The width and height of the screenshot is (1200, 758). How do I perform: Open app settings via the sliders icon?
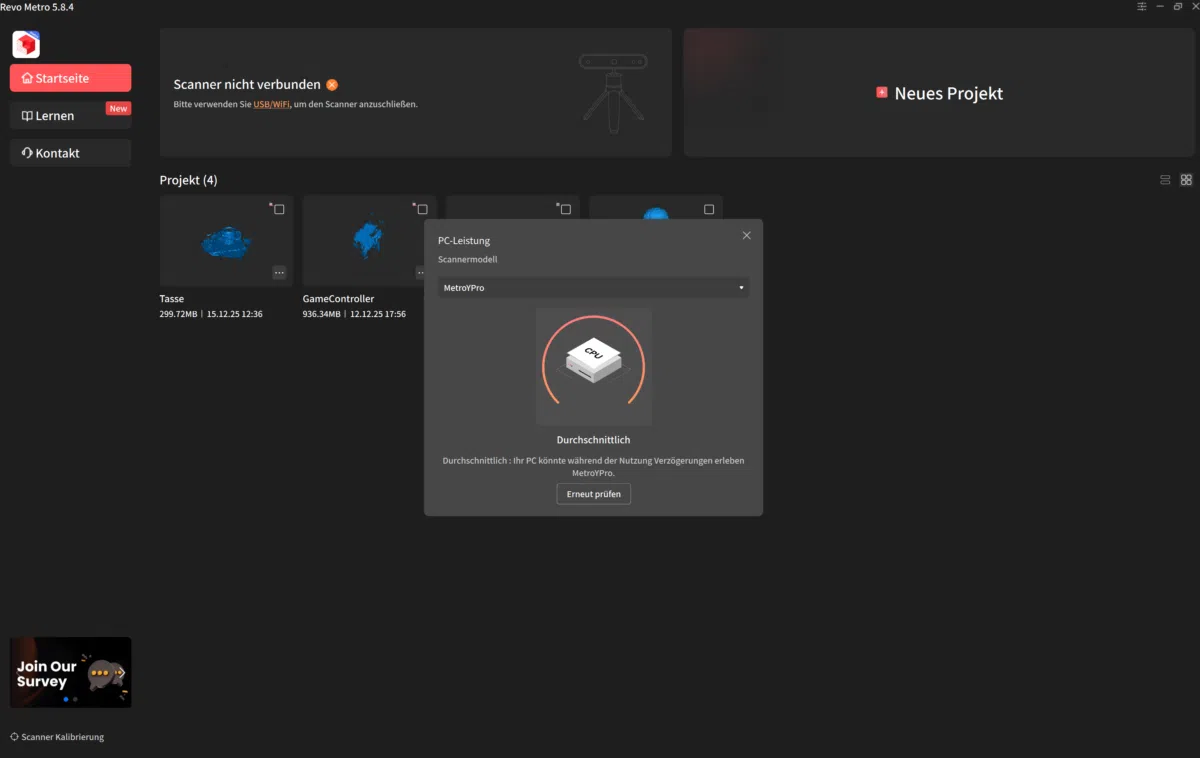click(x=1141, y=6)
